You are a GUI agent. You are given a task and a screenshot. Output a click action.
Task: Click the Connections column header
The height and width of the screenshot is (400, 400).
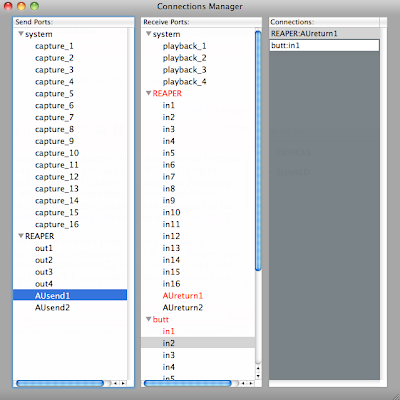point(324,22)
